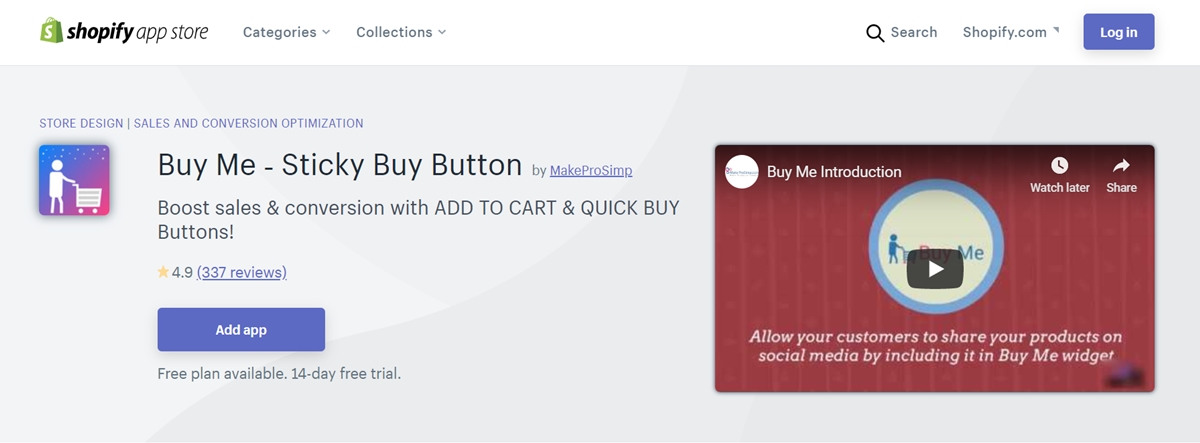This screenshot has width=1200, height=443.
Task: Click the Watch later clock icon
Action: (x=1059, y=165)
